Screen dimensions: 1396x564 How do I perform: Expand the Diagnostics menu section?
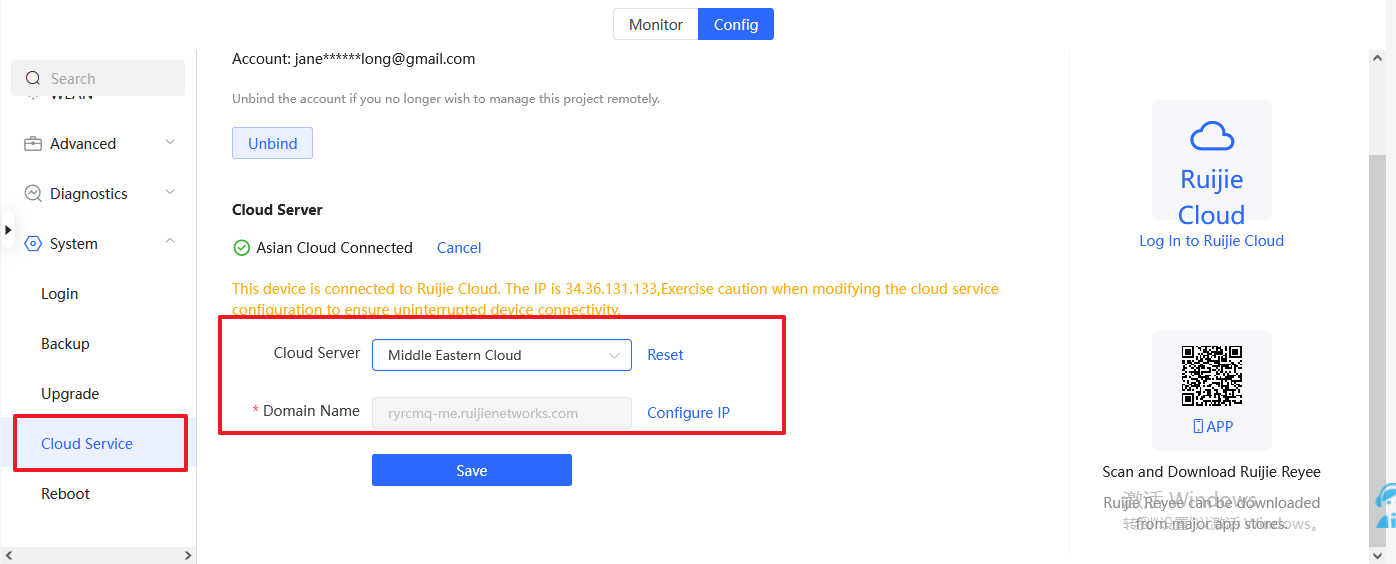[x=170, y=193]
